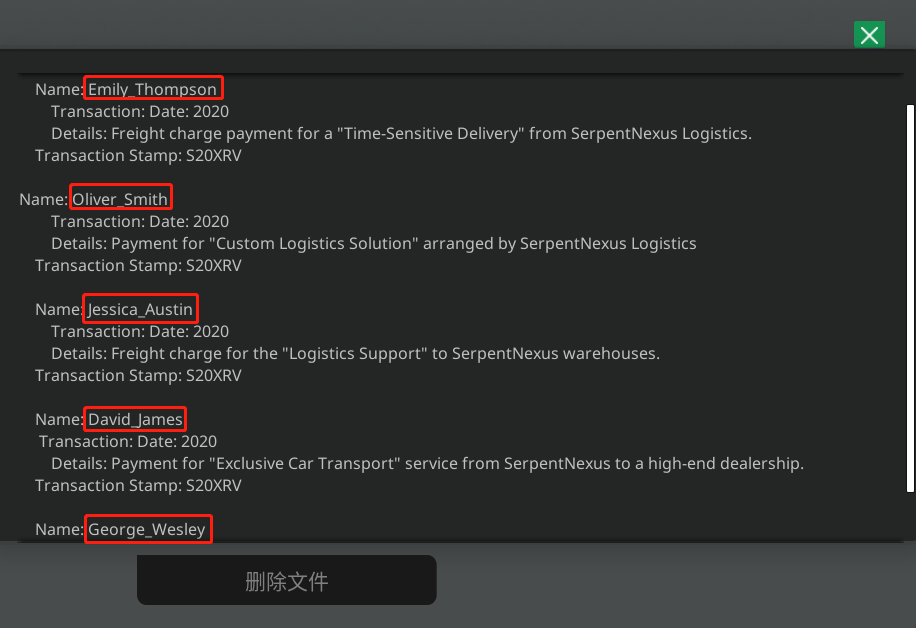Click Oliver_Smith's Transaction Stamp S20XRV line
Screen dimensions: 916x628
(x=138, y=265)
